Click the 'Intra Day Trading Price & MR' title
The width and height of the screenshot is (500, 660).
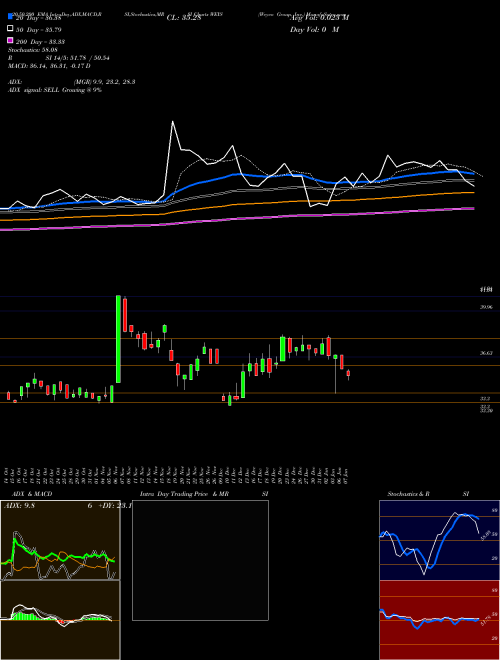184,494
